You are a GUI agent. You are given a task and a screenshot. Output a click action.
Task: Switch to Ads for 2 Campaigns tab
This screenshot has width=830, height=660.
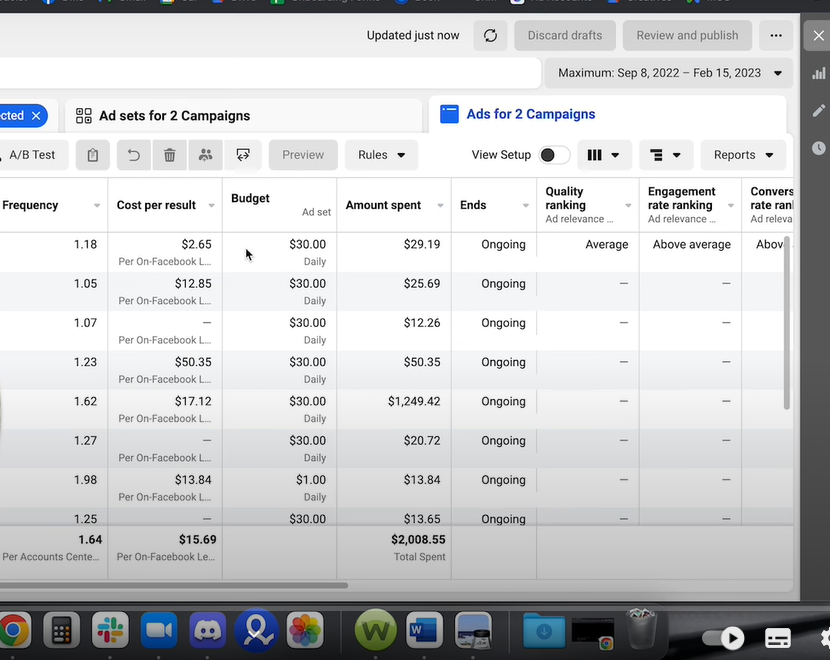click(607, 114)
